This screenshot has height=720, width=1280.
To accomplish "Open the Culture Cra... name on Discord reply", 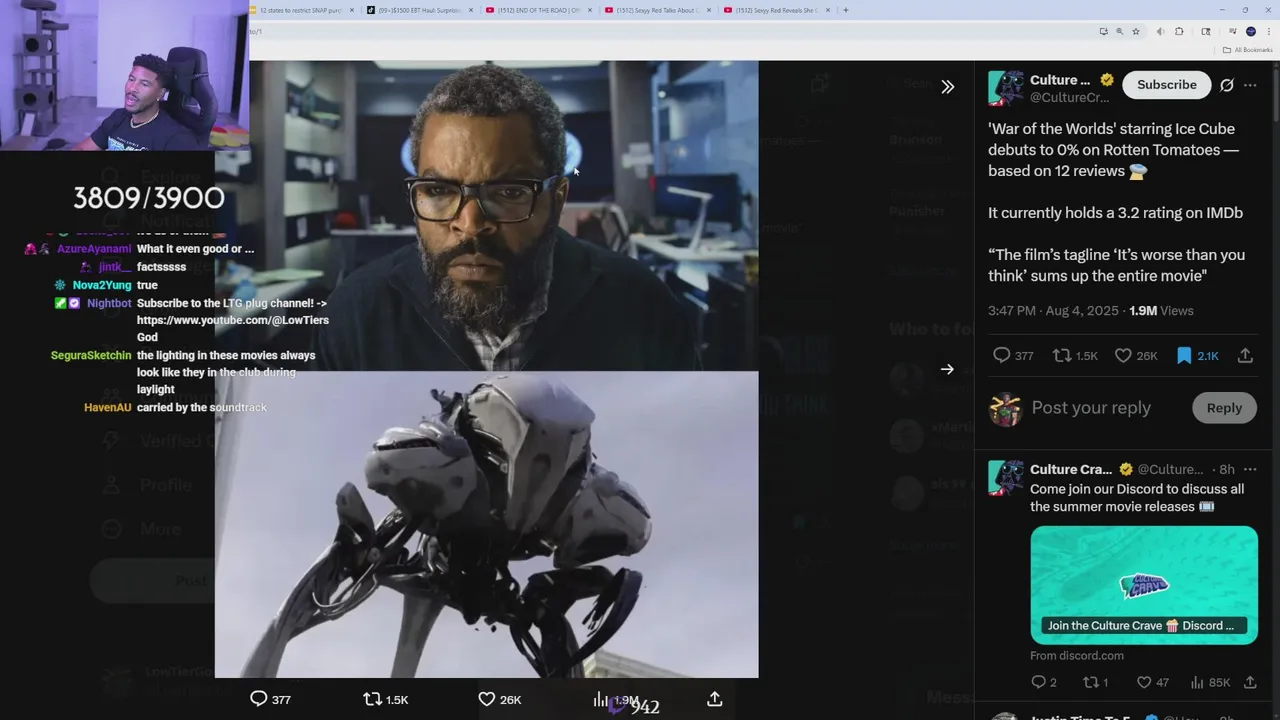I will (1071, 469).
